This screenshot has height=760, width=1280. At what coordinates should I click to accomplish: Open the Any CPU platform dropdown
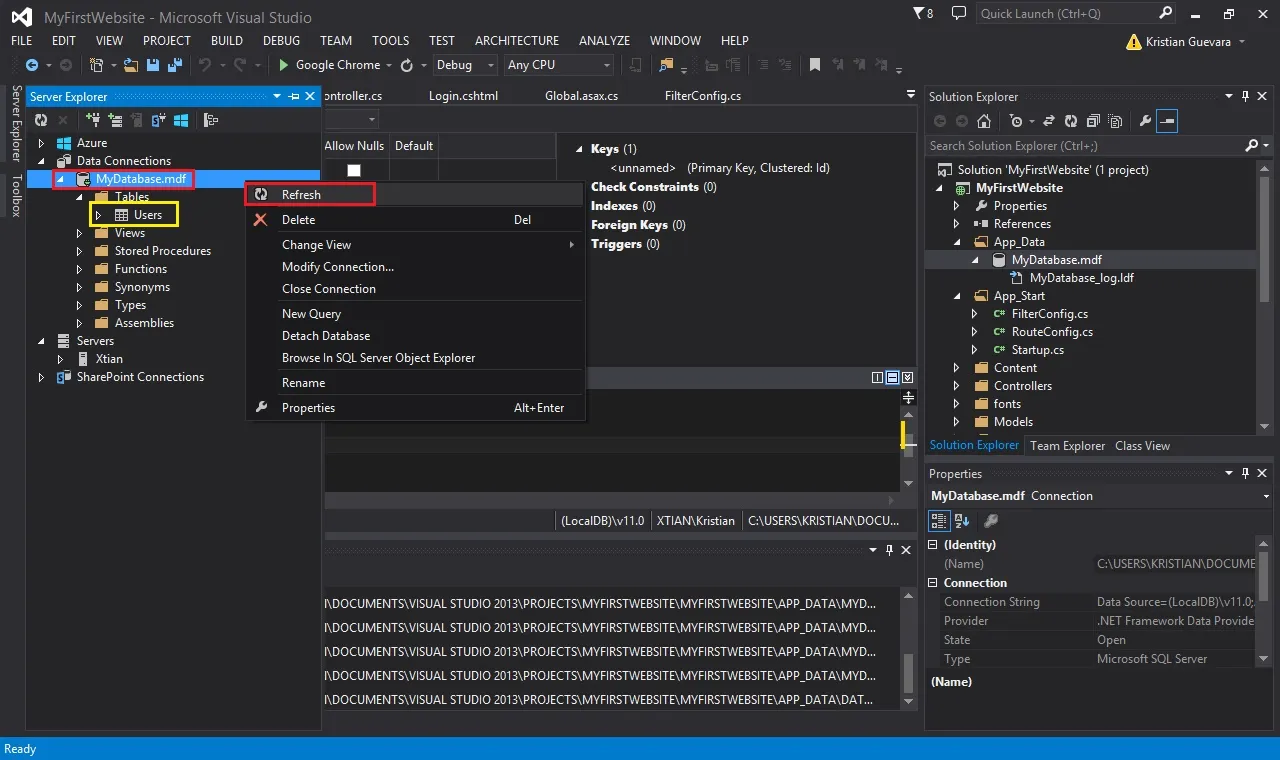[559, 65]
